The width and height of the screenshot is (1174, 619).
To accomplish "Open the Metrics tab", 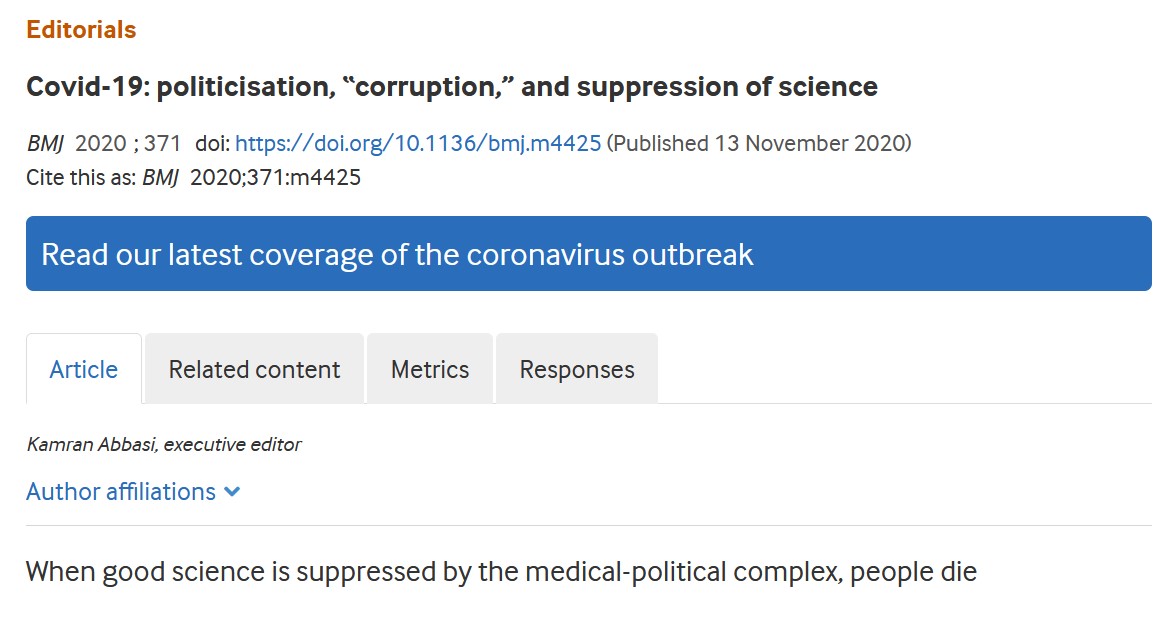I will [x=430, y=370].
